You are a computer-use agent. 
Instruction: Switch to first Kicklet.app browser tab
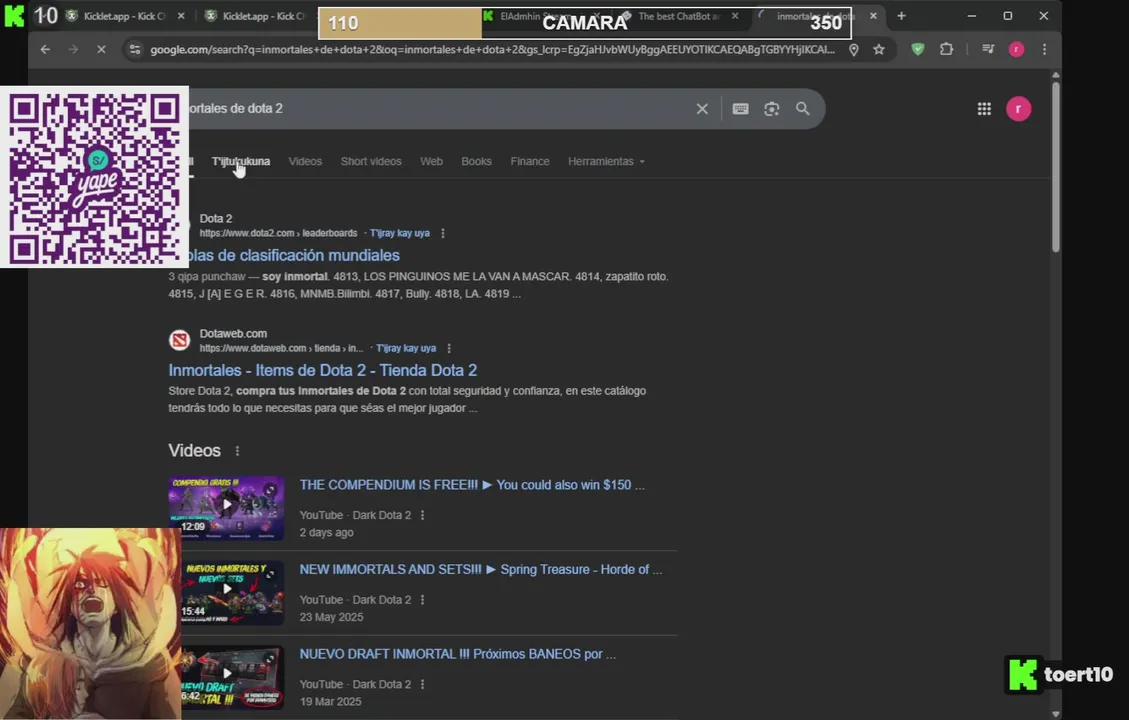(x=123, y=16)
